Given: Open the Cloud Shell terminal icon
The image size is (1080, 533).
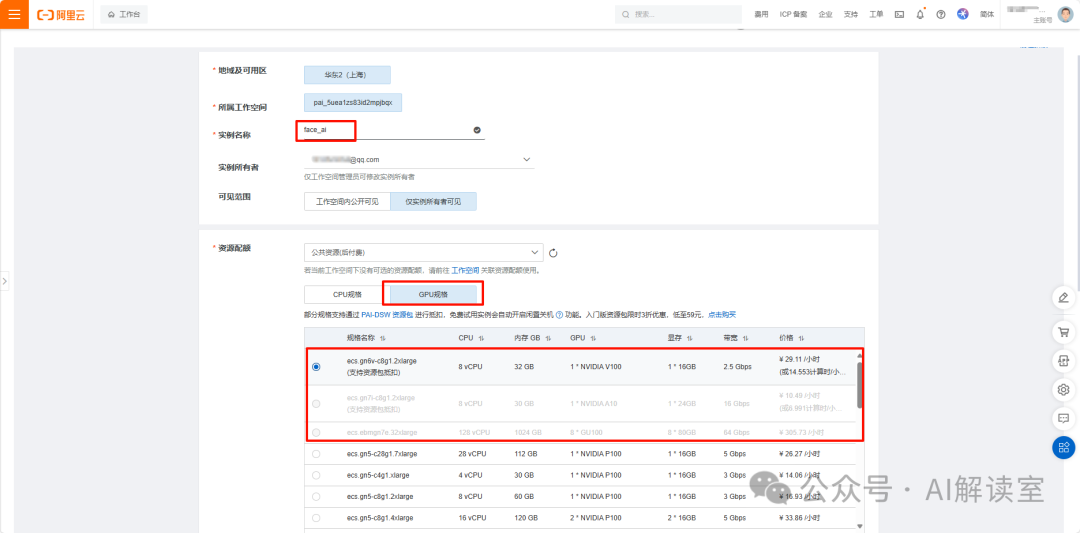Looking at the screenshot, I should pos(899,14).
